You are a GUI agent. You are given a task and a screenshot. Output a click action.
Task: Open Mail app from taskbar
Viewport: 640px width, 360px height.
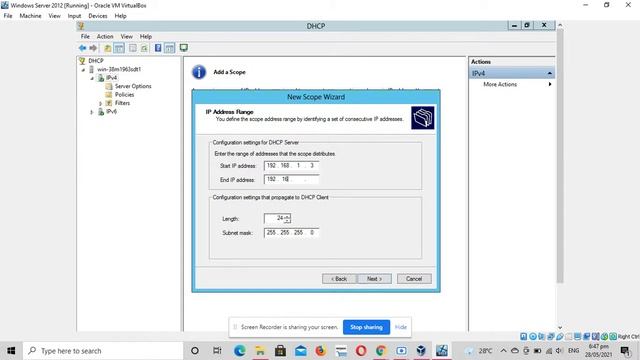[x=300, y=351]
